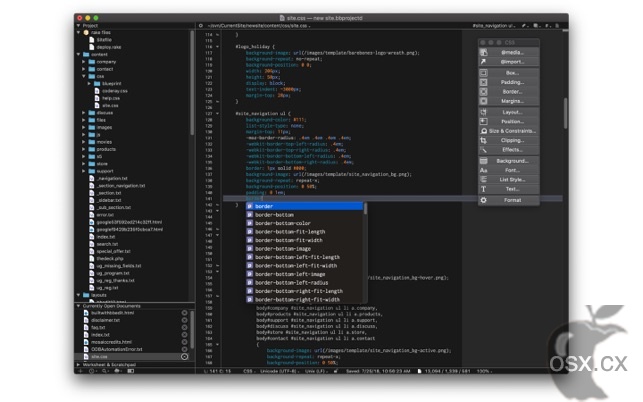This screenshot has width=643, height=402.
Task: Open the Unicode (UTF-8) encoding popup
Action: (279, 371)
